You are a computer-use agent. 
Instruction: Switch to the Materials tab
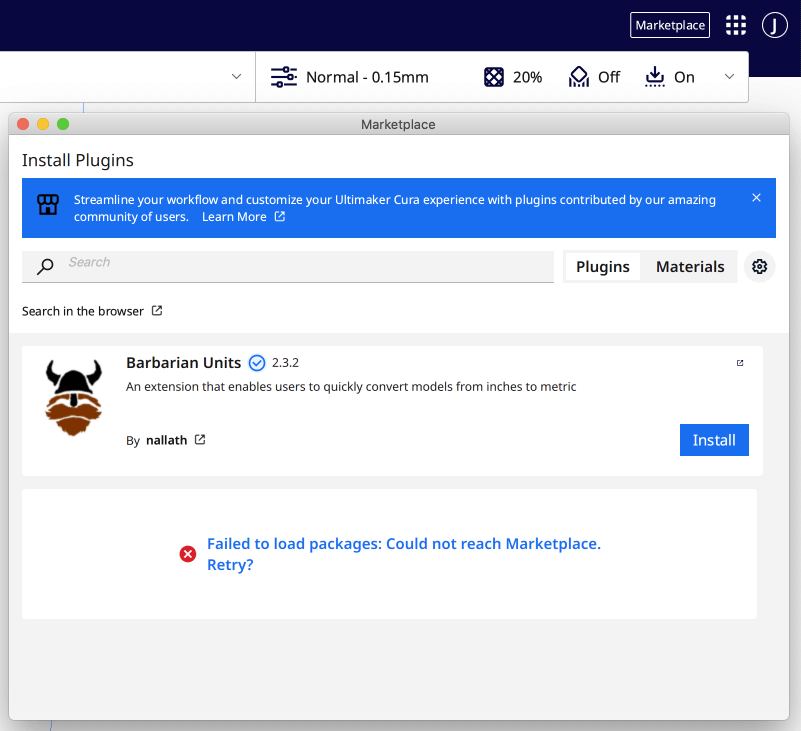pyautogui.click(x=690, y=266)
